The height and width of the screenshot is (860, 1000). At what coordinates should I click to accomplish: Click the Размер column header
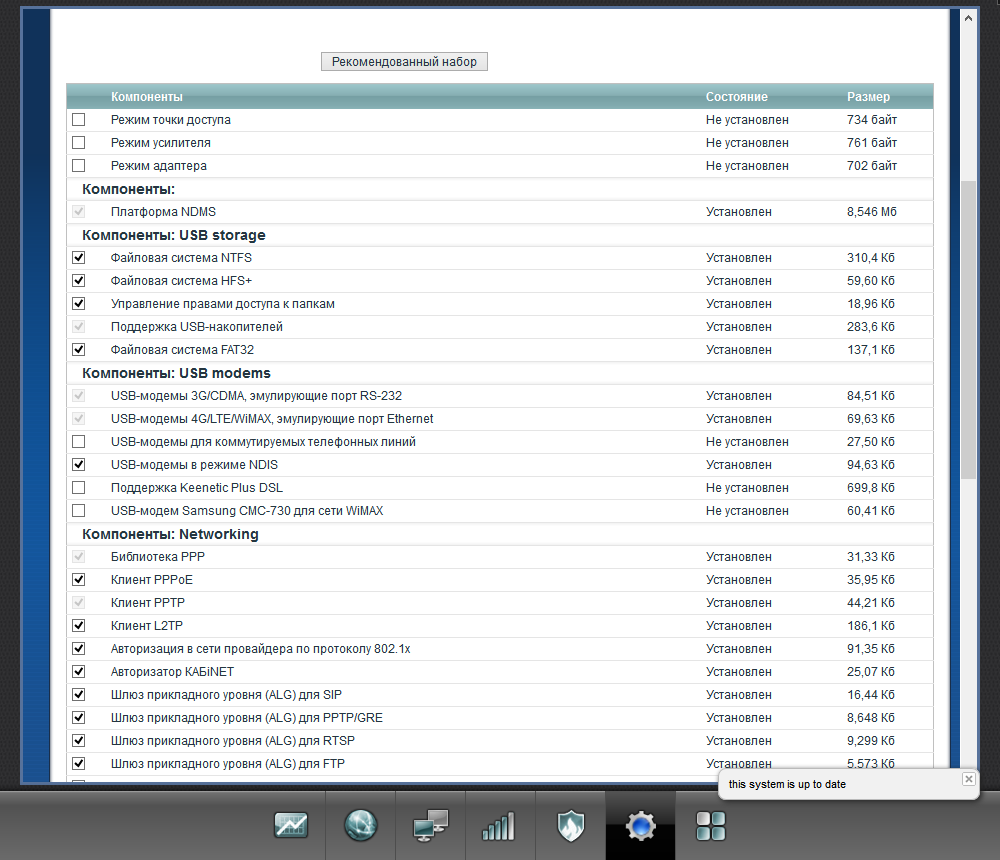[868, 97]
